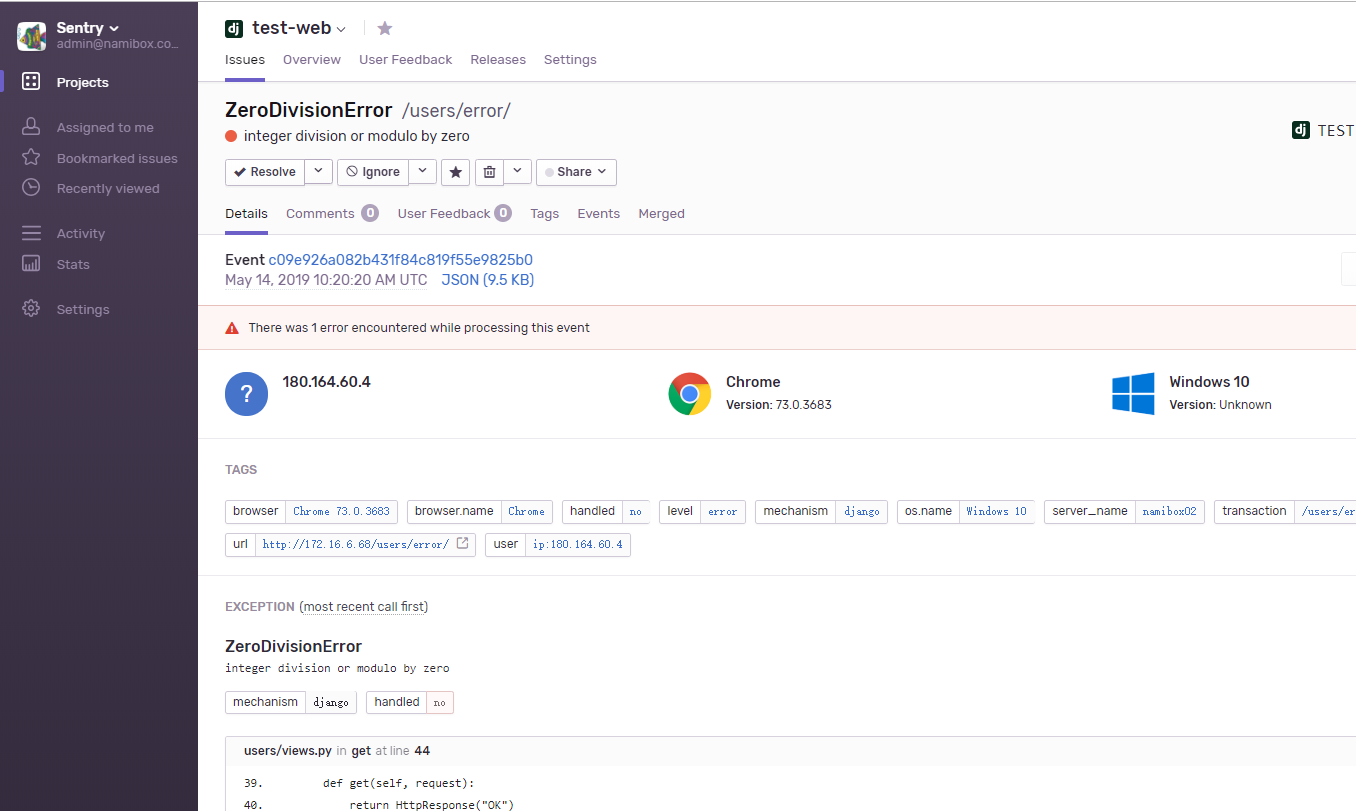The image size is (1356, 811).
Task: Switch to the Issues tab
Action: pyautogui.click(x=245, y=59)
